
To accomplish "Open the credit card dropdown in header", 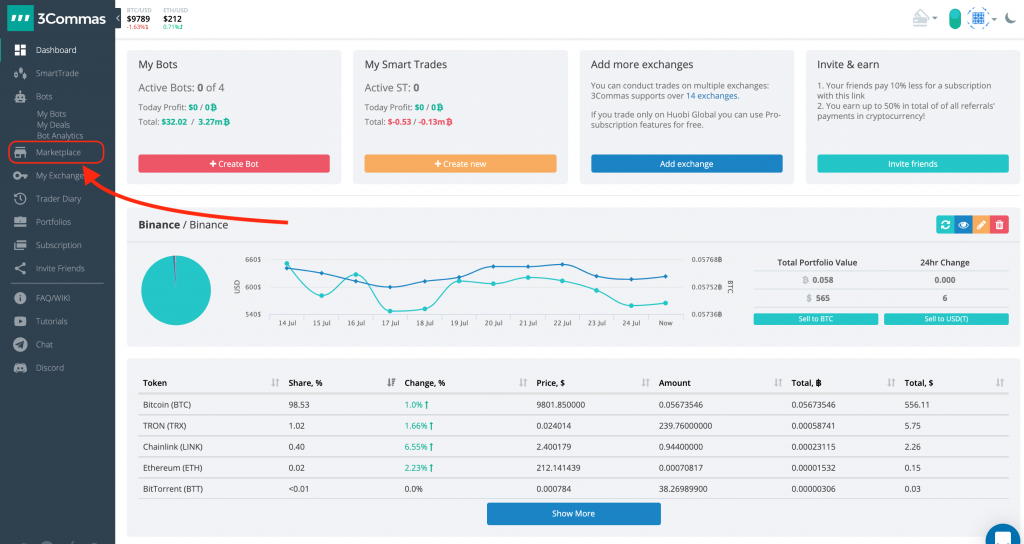I will pyautogui.click(x=925, y=18).
